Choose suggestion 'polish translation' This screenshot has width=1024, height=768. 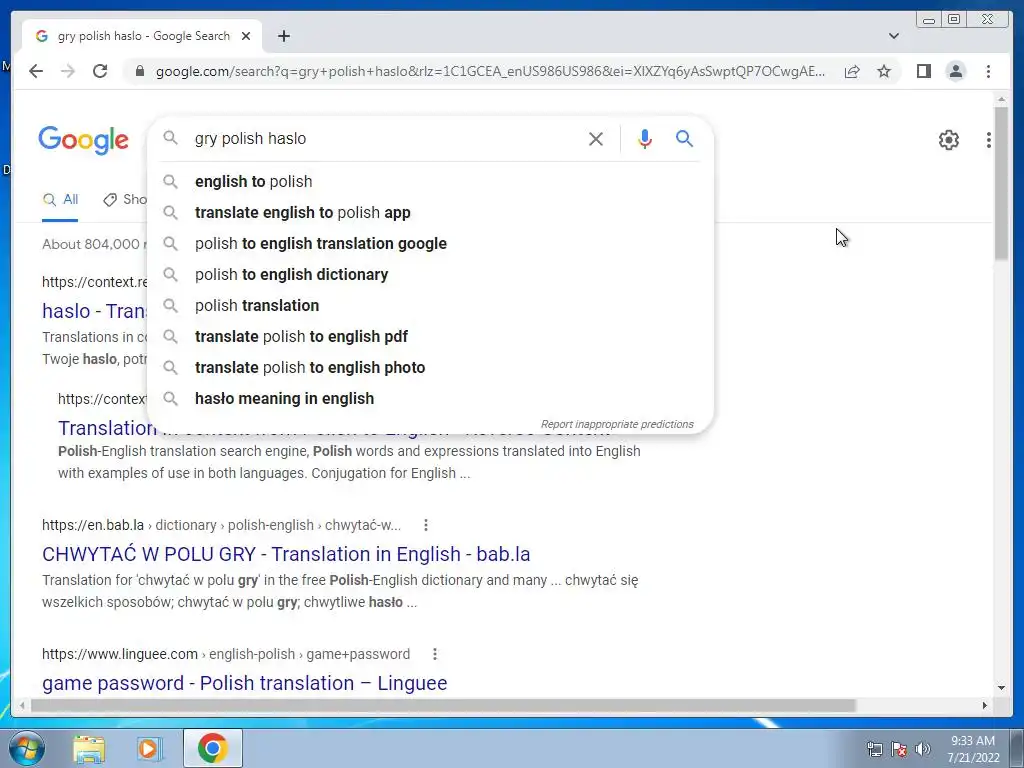click(430, 306)
